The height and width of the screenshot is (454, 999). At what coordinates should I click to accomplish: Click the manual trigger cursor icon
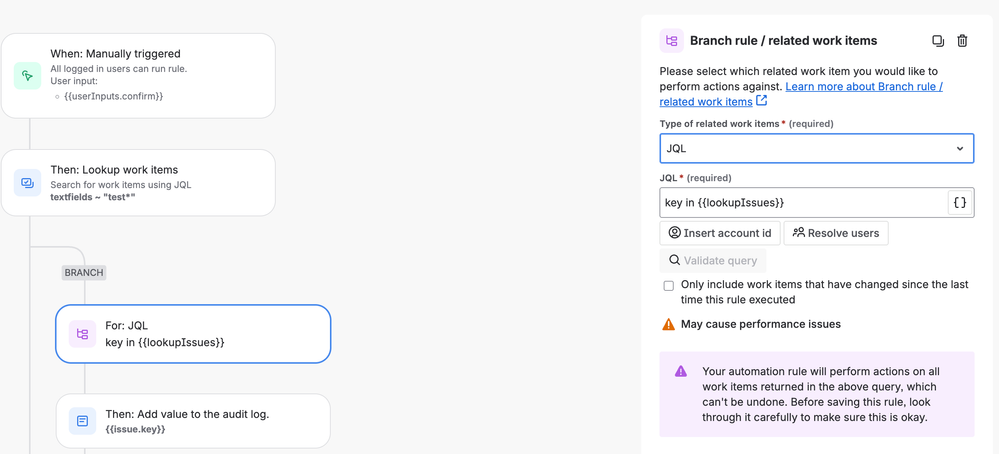(x=28, y=76)
